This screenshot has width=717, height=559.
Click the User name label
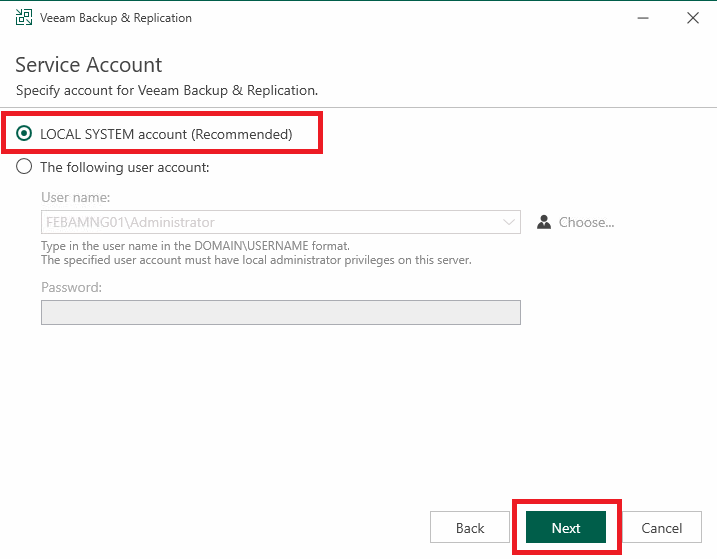[75, 197]
